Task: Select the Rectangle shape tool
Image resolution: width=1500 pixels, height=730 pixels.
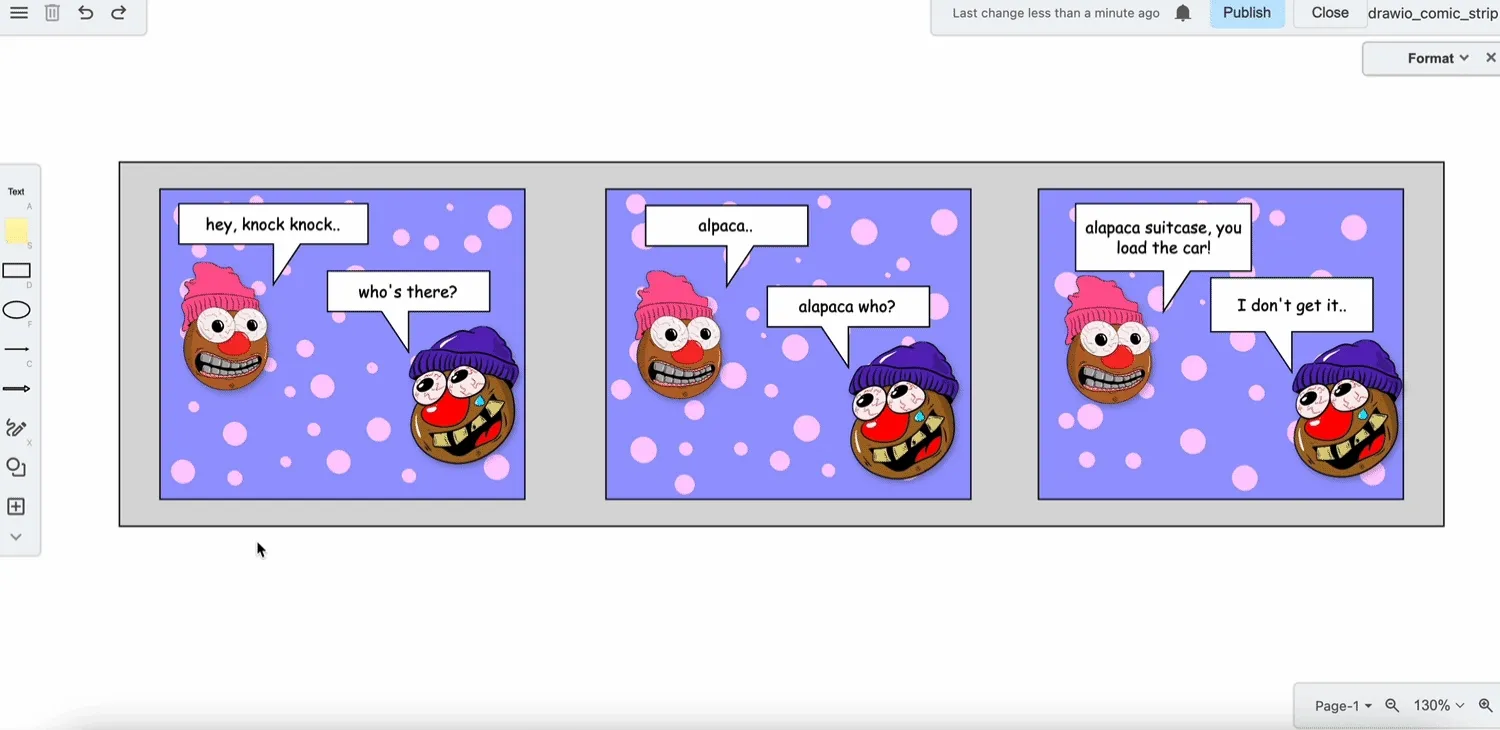Action: pos(17,270)
